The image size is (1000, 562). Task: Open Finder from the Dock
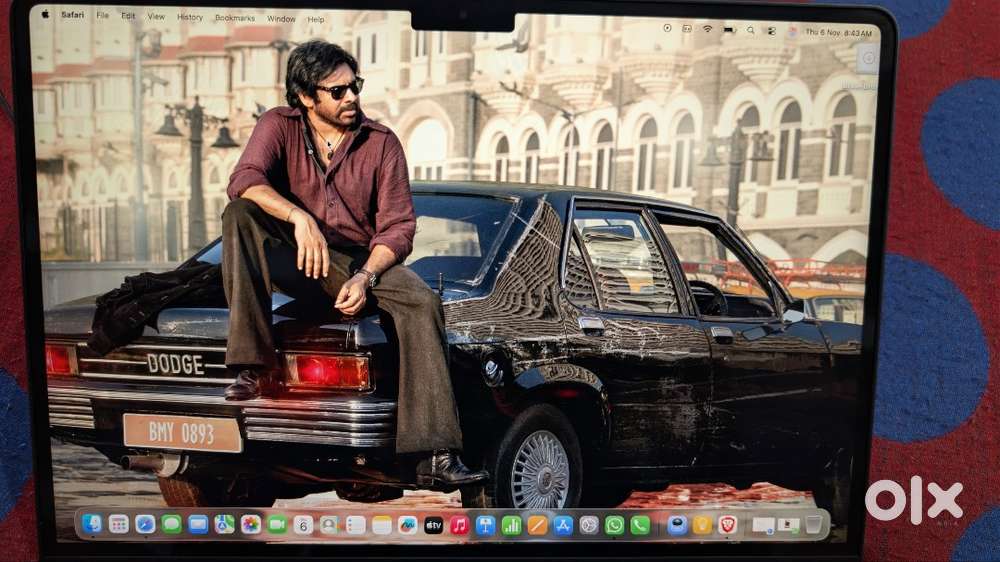[x=92, y=524]
